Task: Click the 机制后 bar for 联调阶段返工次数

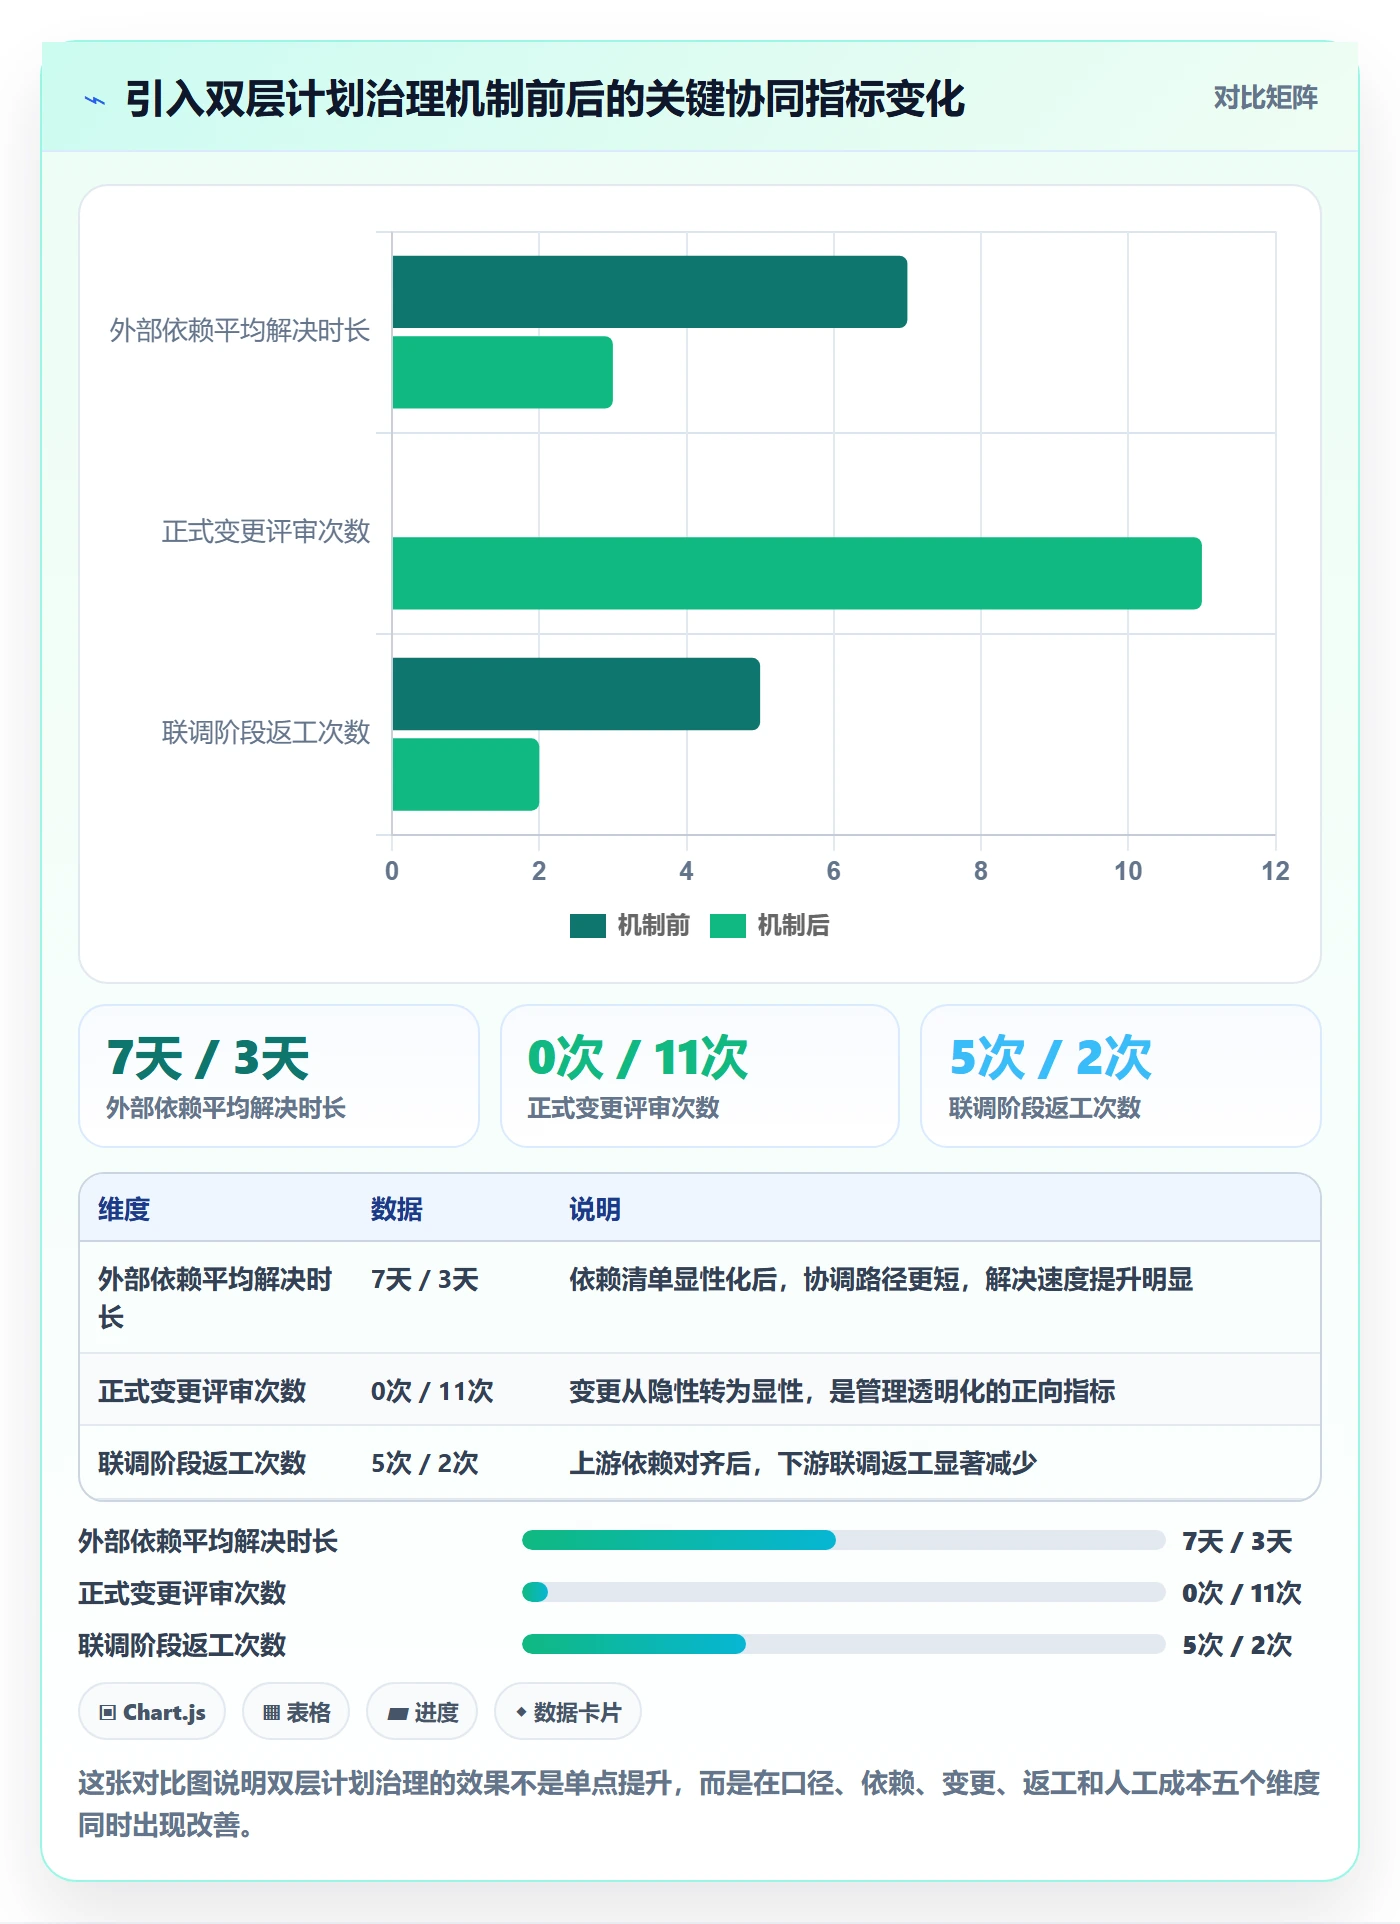Action: click(x=465, y=774)
